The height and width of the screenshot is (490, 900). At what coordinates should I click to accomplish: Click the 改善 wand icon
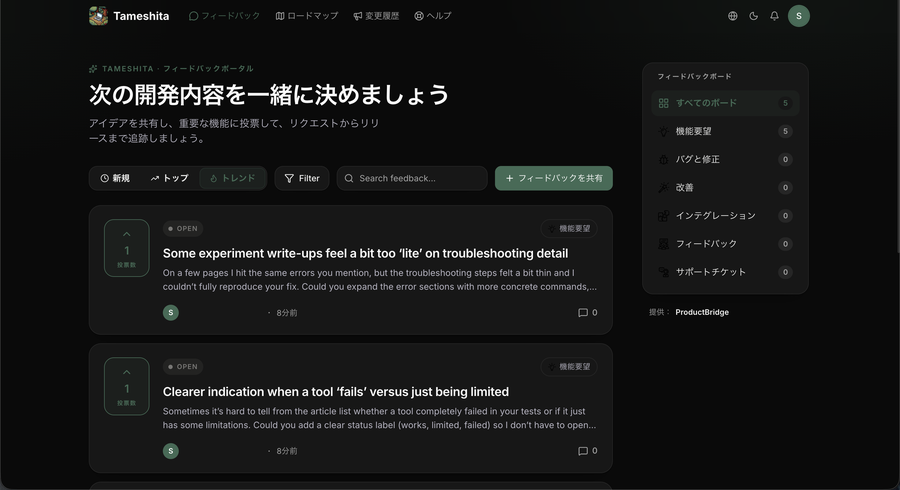click(664, 188)
